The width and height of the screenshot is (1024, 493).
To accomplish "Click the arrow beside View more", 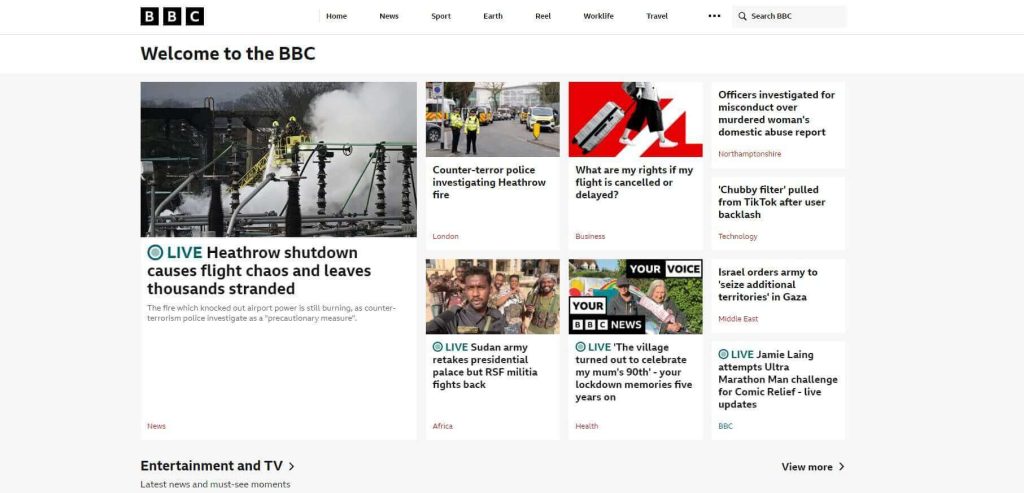I will click(x=841, y=466).
